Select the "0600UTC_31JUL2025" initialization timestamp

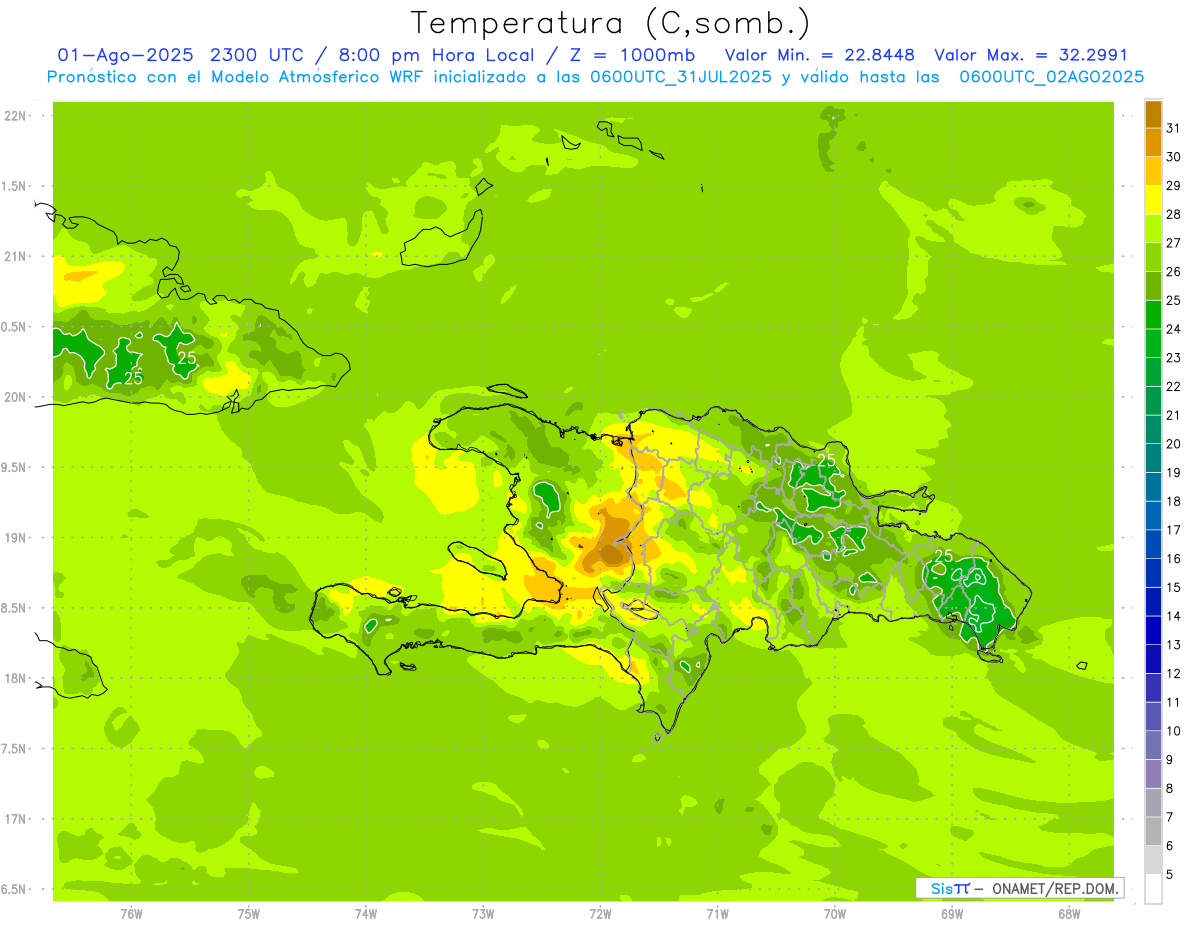tap(681, 77)
